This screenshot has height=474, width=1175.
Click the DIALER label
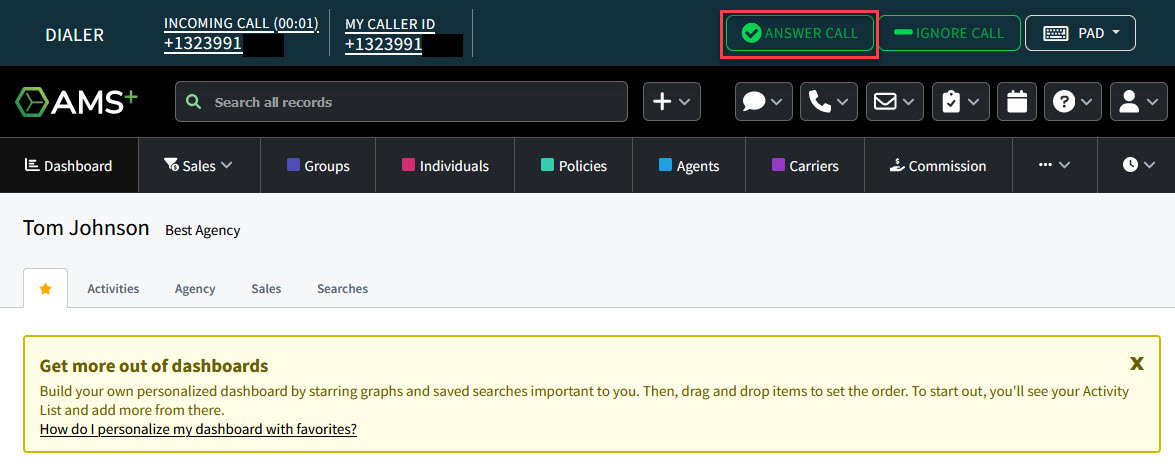coord(74,34)
